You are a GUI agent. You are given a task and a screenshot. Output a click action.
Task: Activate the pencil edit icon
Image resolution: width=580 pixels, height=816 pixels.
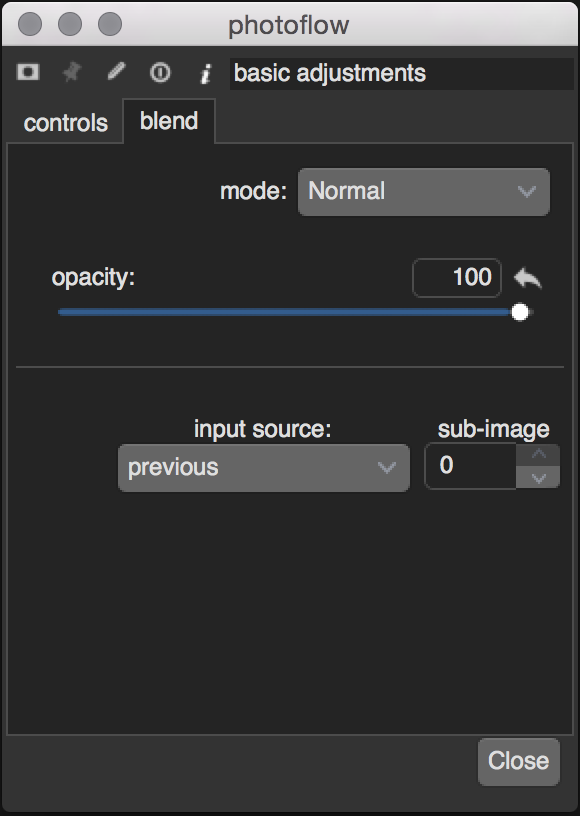(116, 71)
